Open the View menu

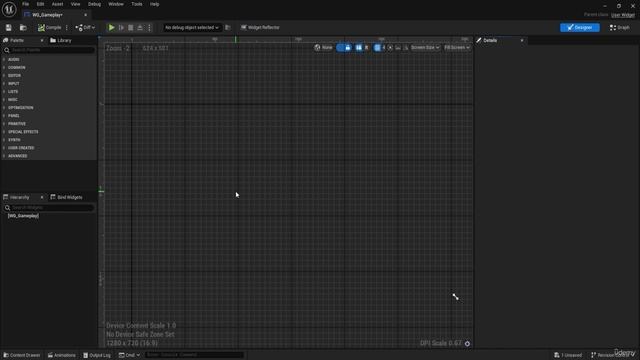point(76,4)
